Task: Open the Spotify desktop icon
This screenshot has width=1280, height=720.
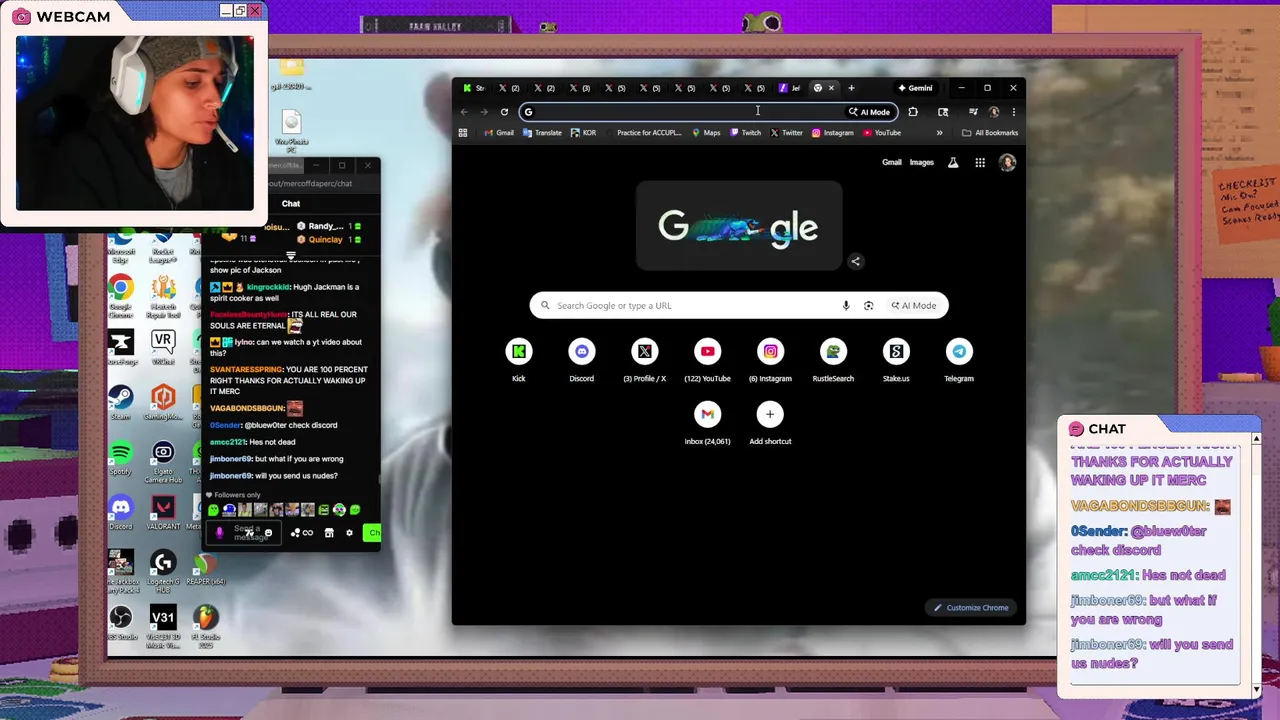Action: 121,459
